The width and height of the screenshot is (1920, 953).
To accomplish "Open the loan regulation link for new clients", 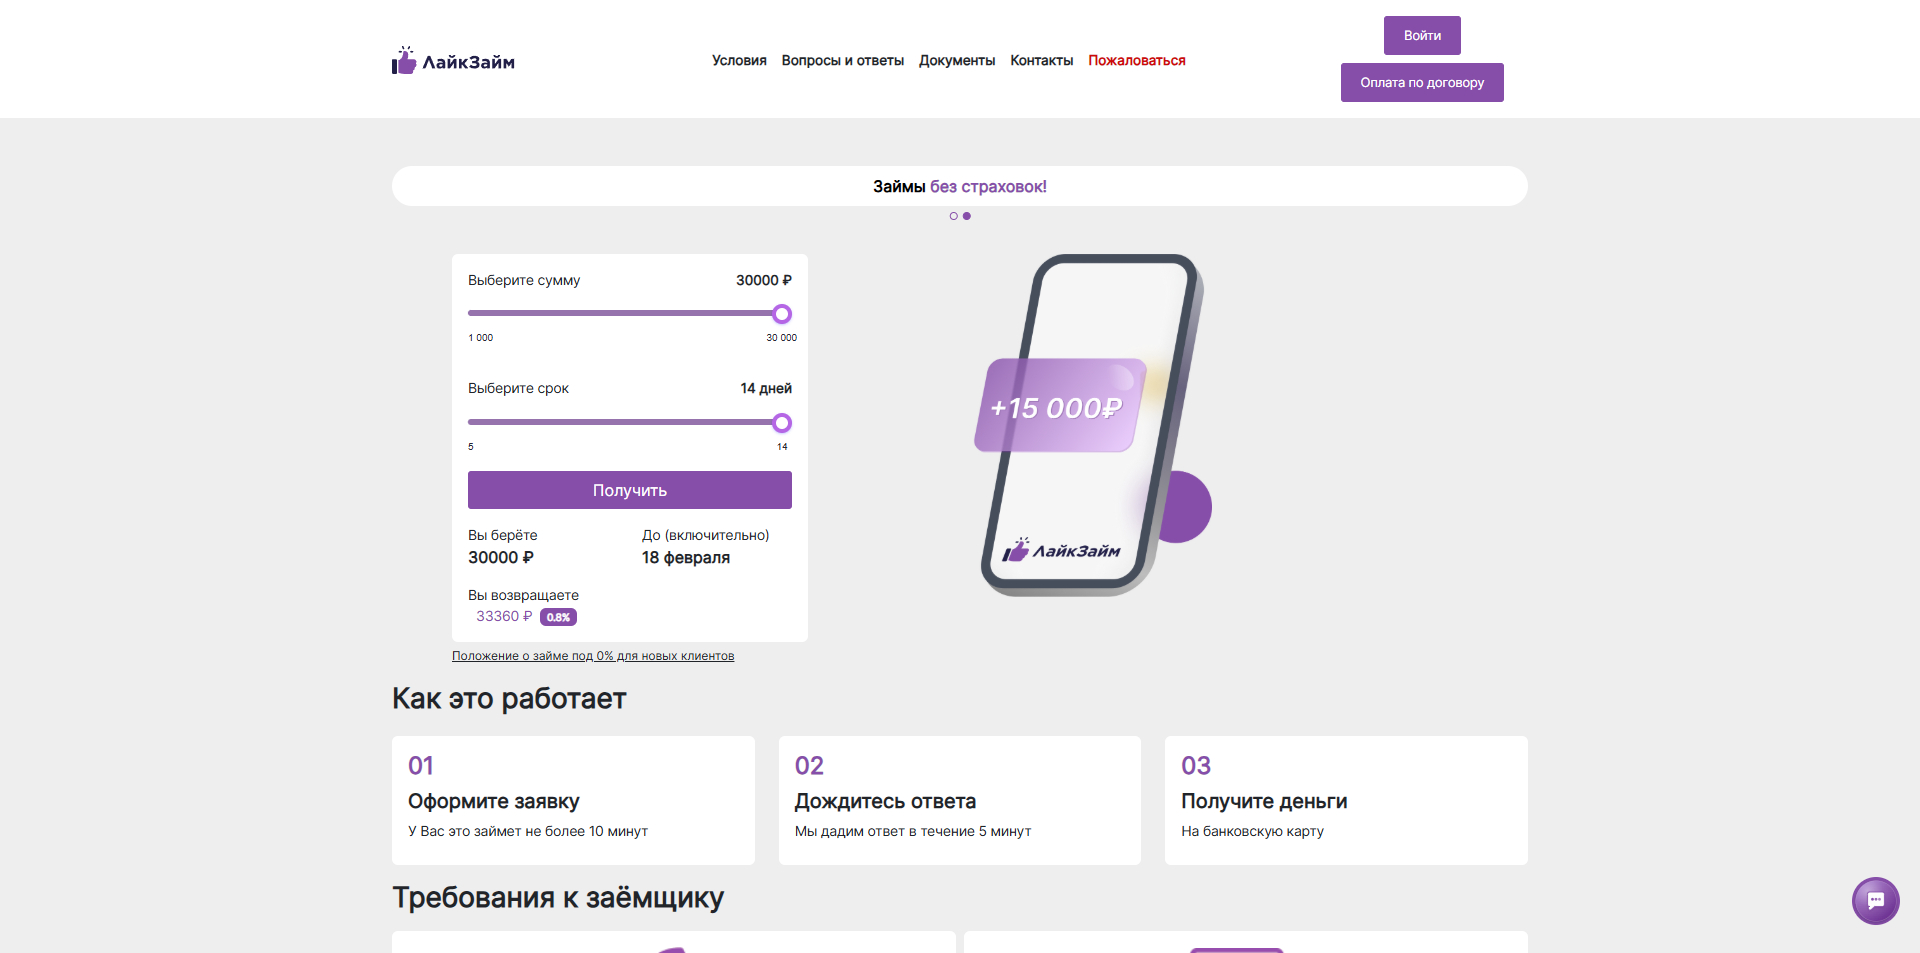I will [592, 656].
